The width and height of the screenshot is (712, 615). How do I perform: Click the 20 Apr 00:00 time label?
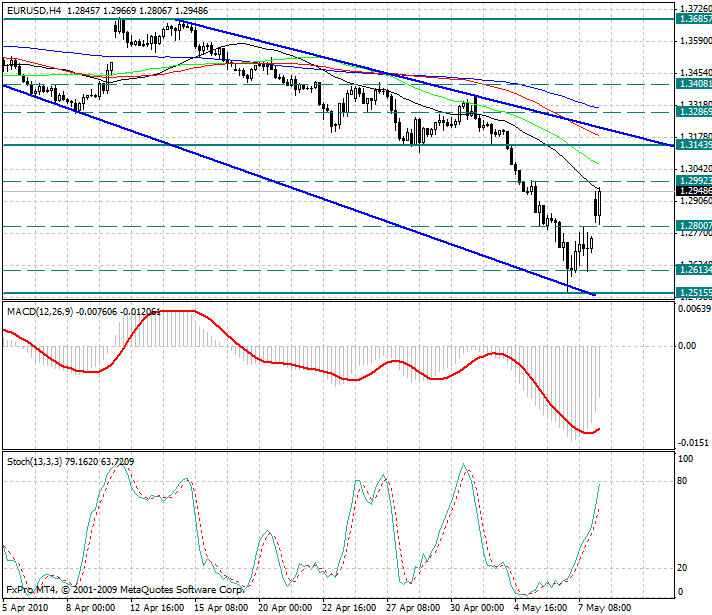[x=285, y=608]
